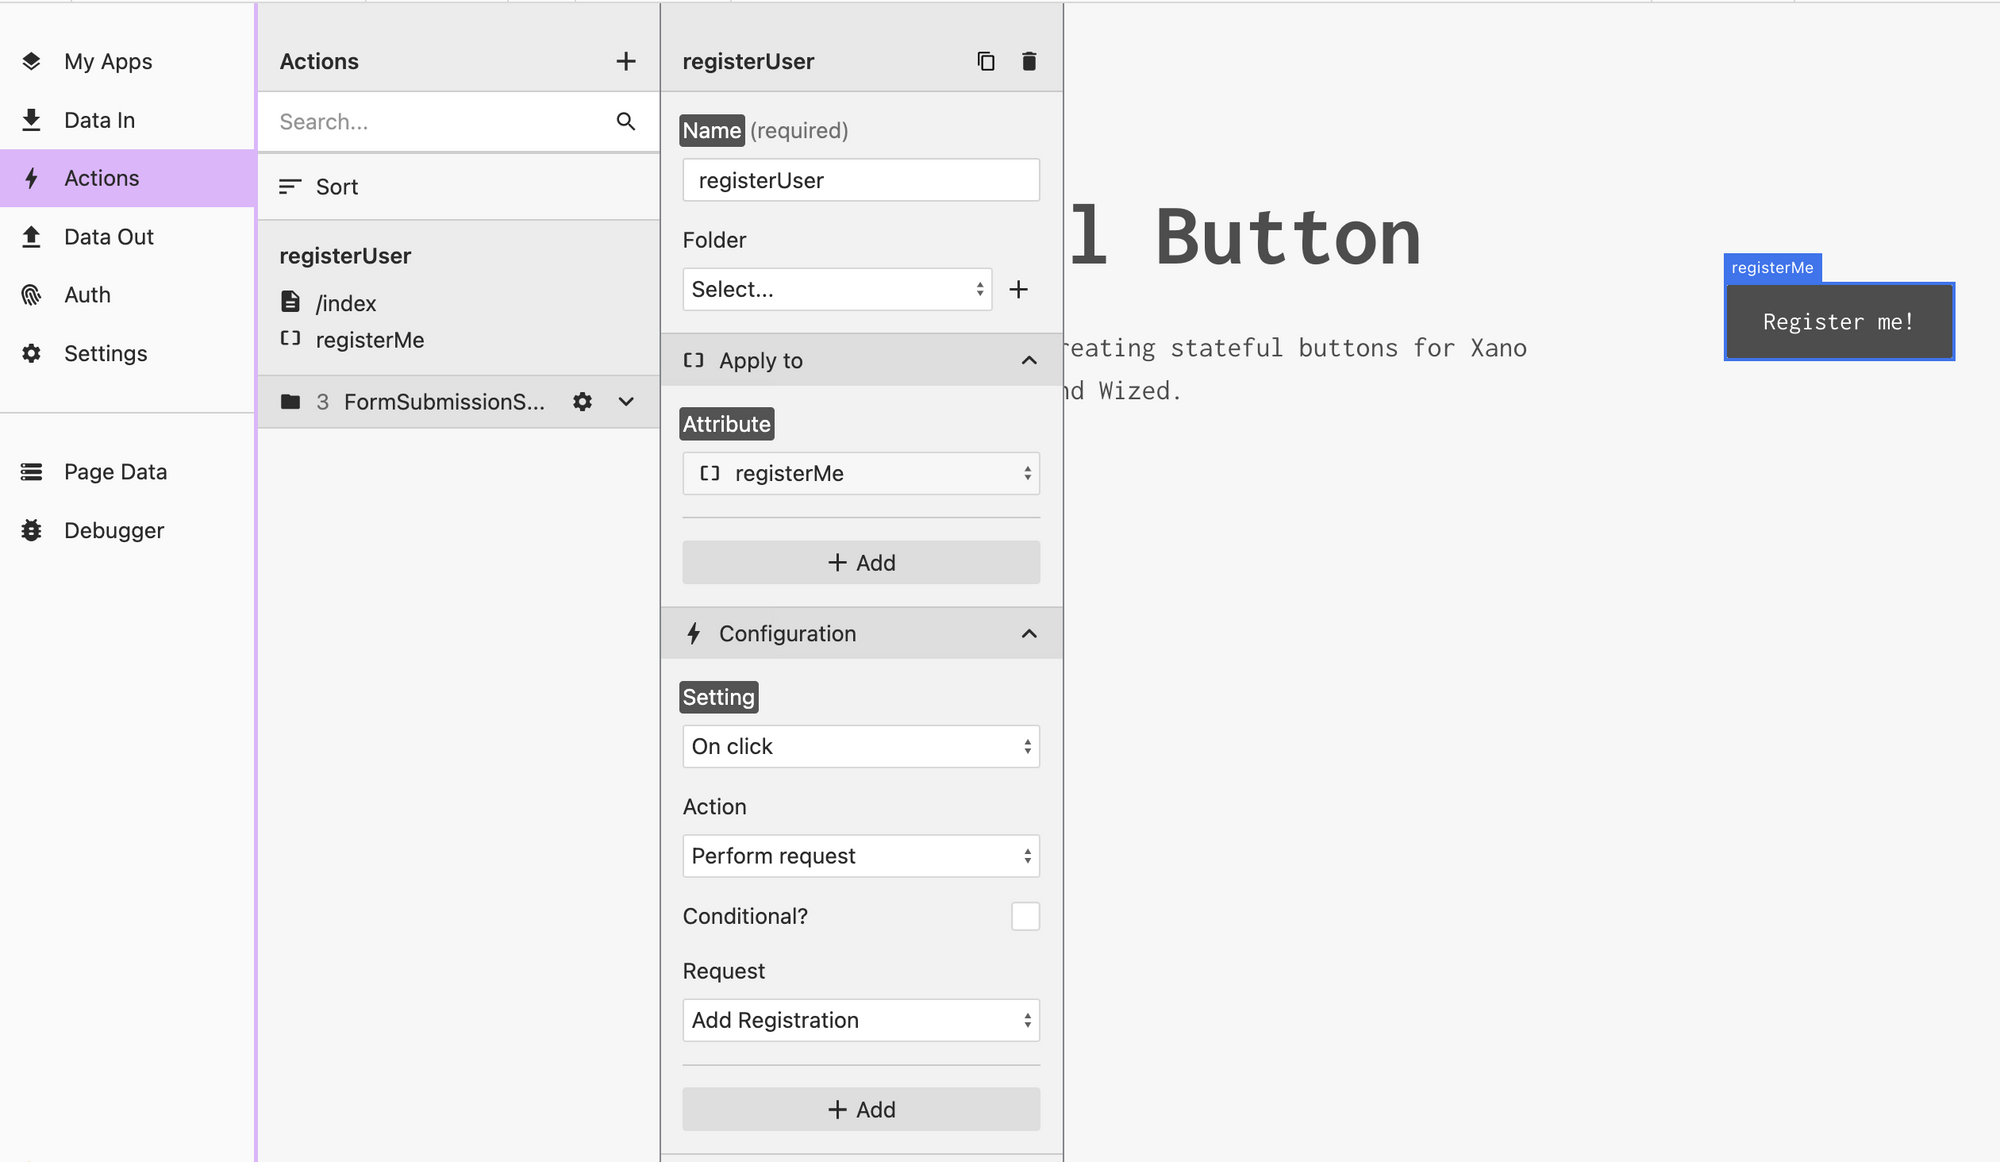Open the Attribute registerMe dropdown

click(860, 473)
